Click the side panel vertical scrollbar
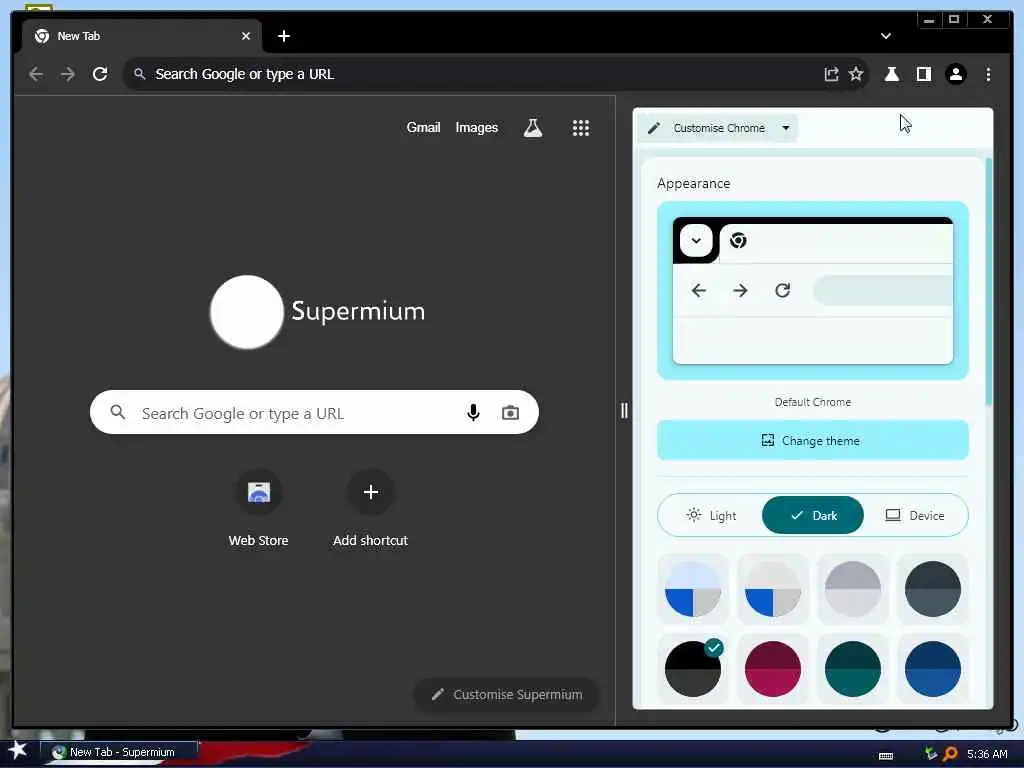This screenshot has height=768, width=1024. click(989, 282)
